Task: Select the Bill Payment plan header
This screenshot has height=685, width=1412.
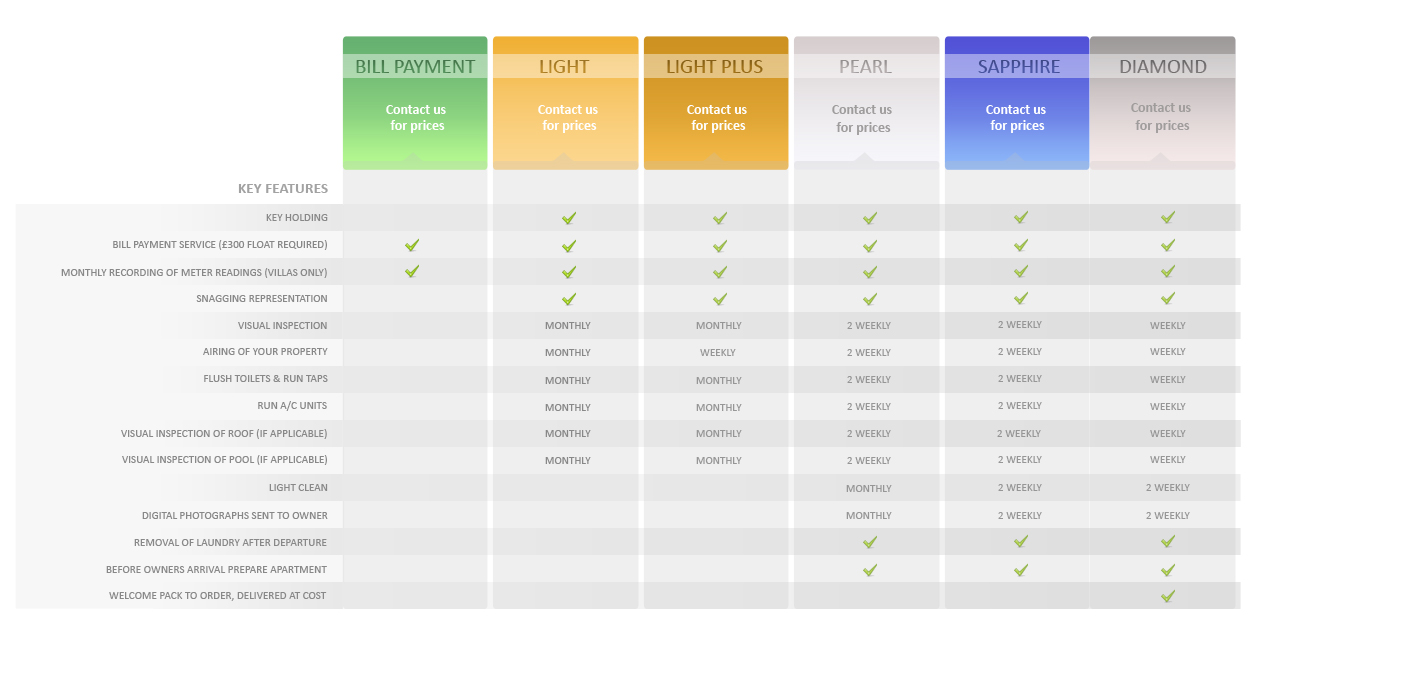Action: pyautogui.click(x=415, y=67)
